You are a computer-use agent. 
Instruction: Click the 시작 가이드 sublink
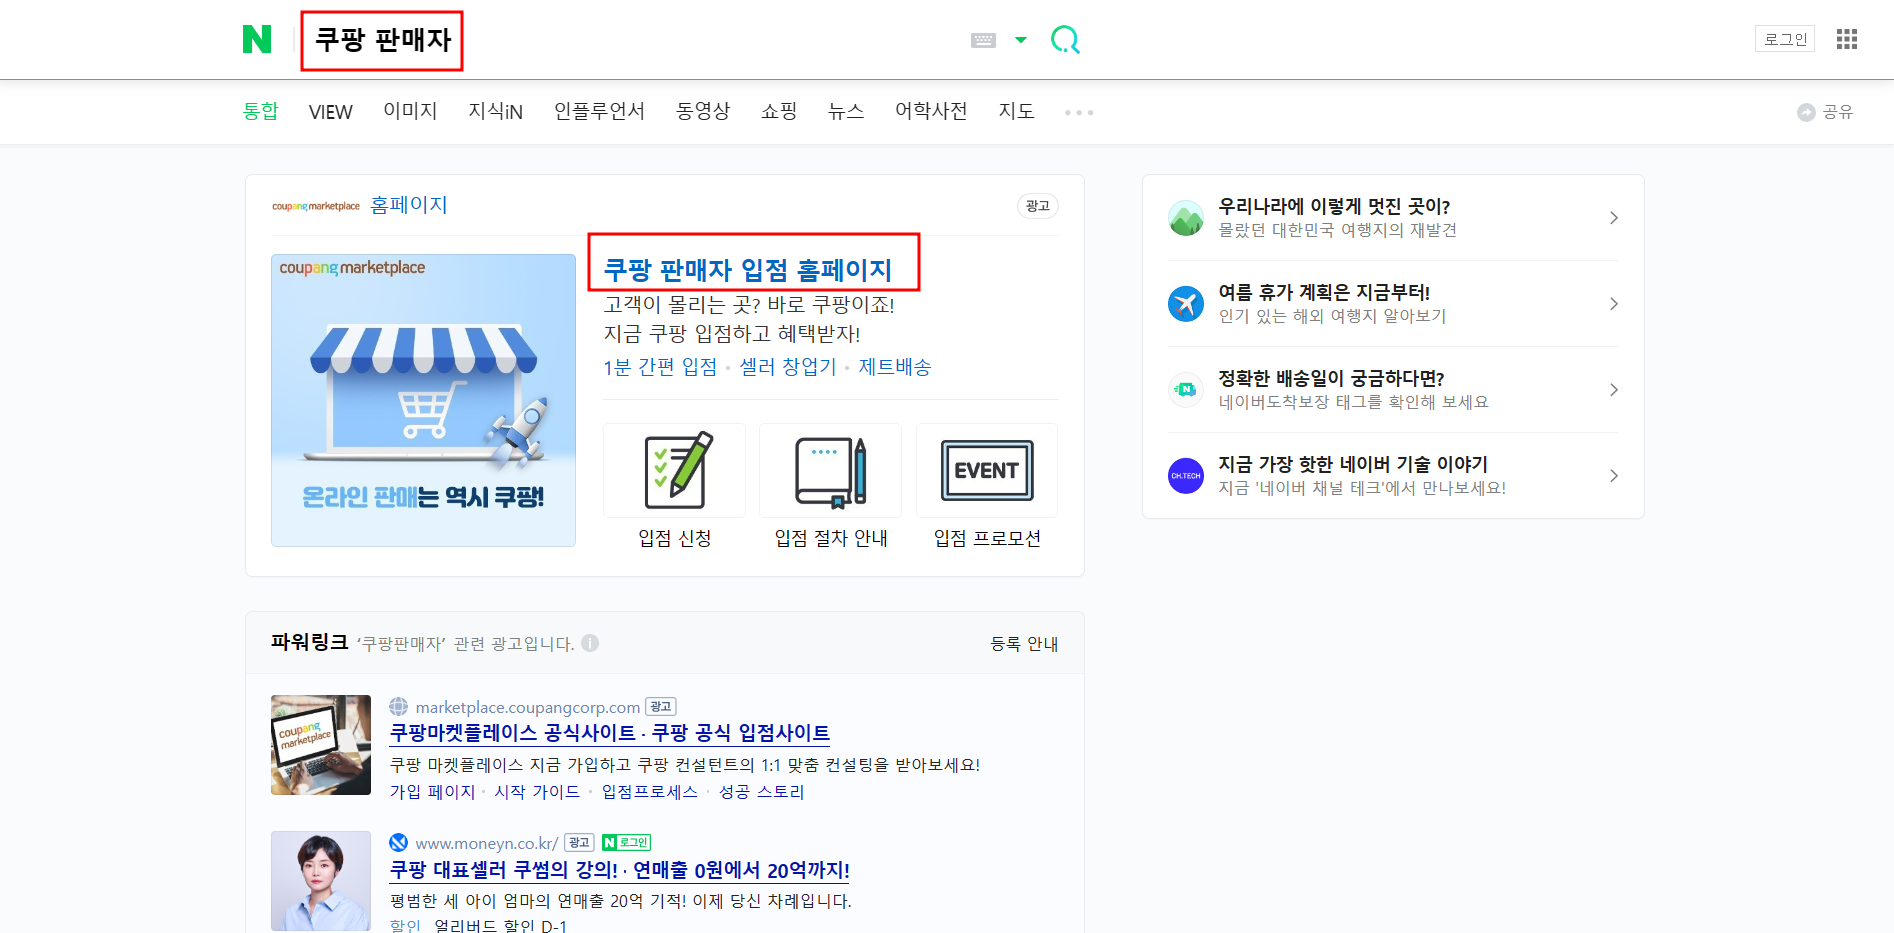tap(537, 792)
